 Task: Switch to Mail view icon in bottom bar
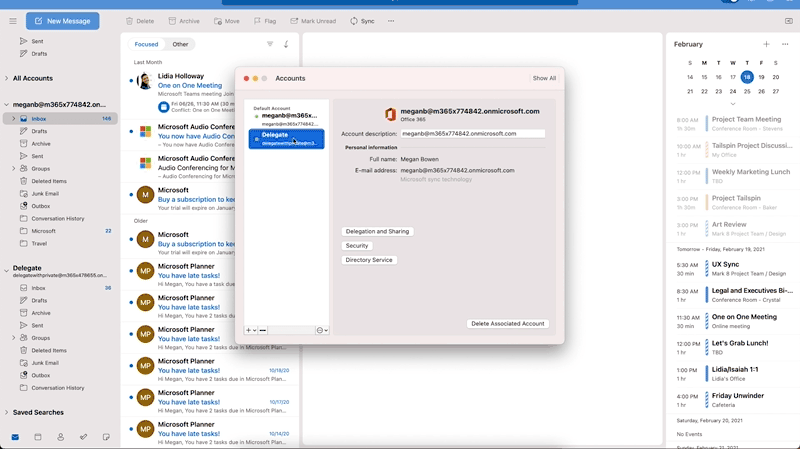(15, 437)
